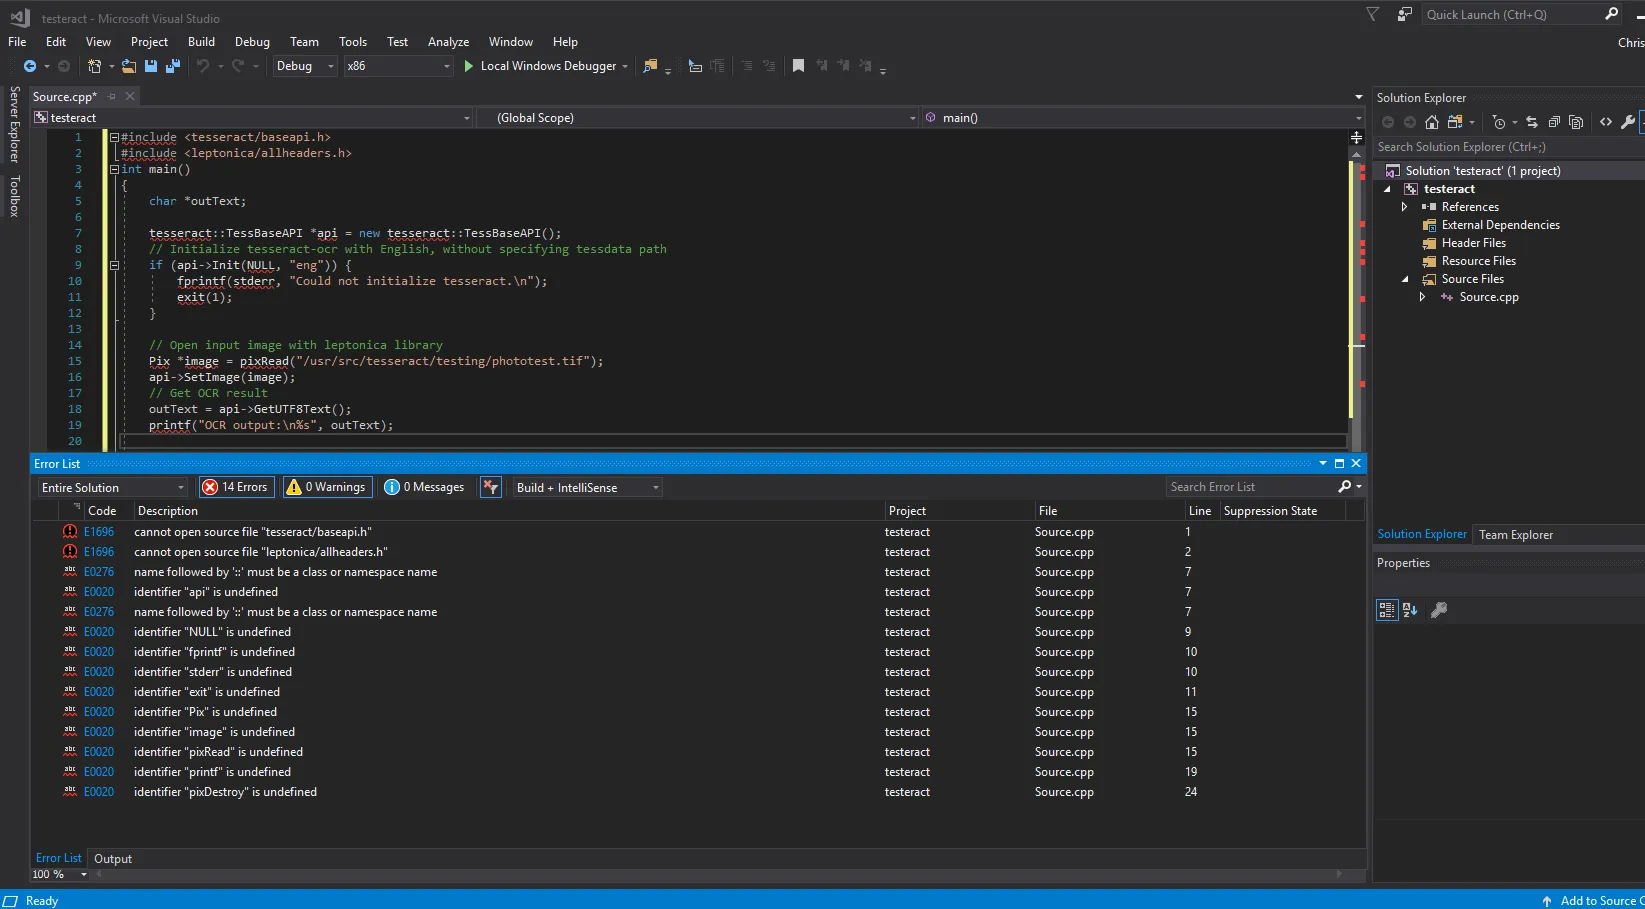Viewport: 1645px width, 909px height.
Task: Open Properties wrench icon in Solution Explorer
Action: tap(1628, 122)
